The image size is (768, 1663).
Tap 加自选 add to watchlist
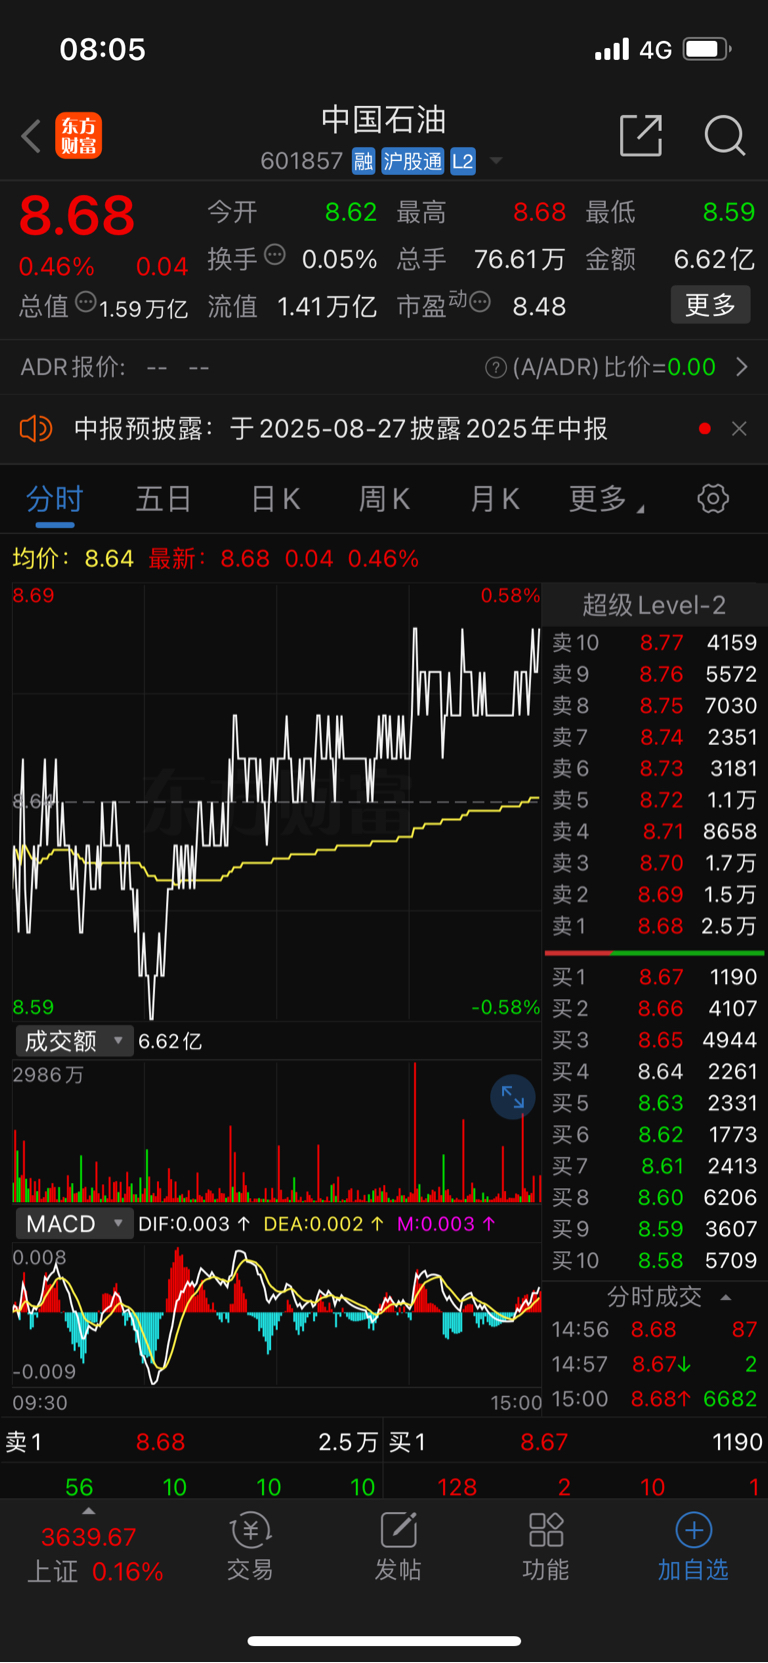[693, 1546]
